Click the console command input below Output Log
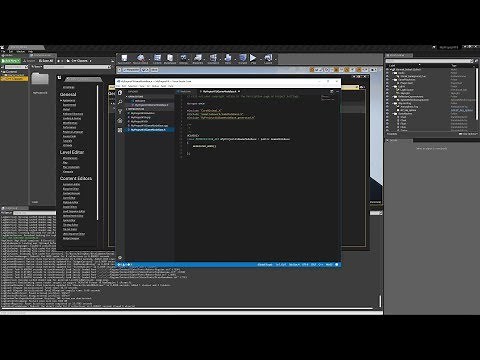Screen dimensions: 480x360 (x=192, y=313)
